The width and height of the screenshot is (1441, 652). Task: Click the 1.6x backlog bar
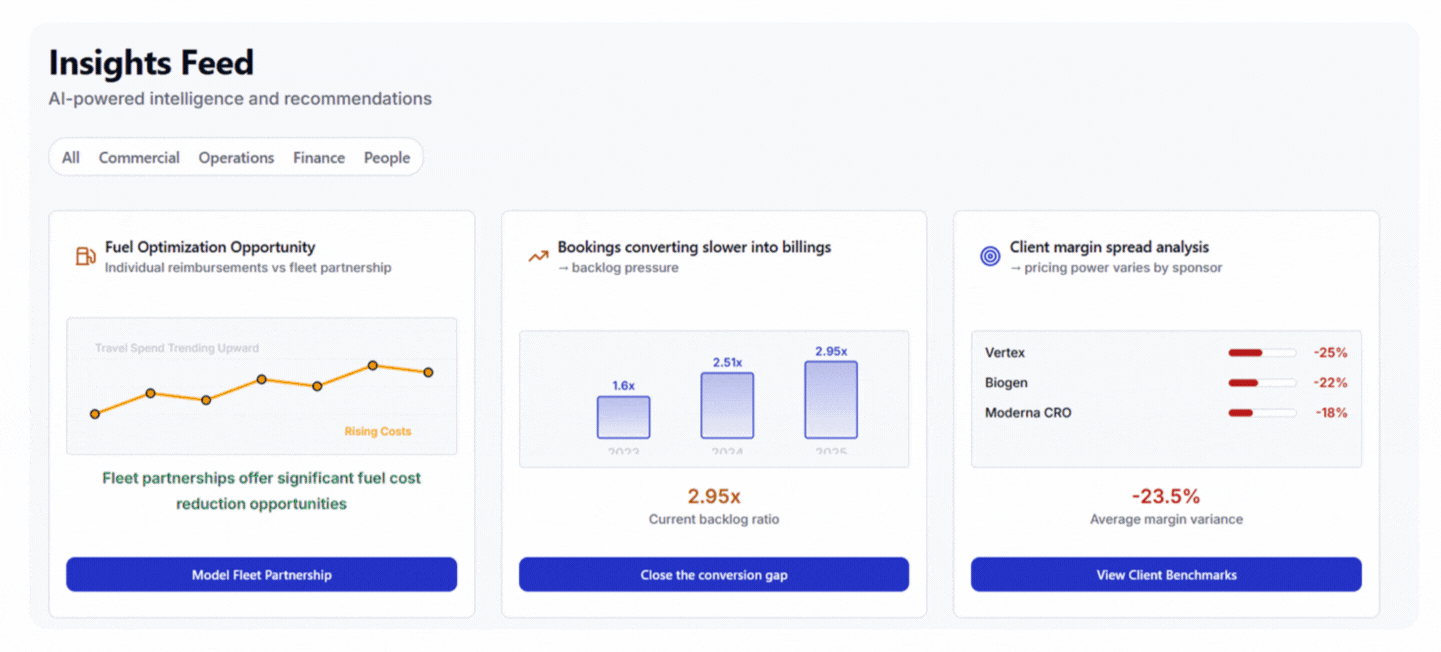click(623, 417)
